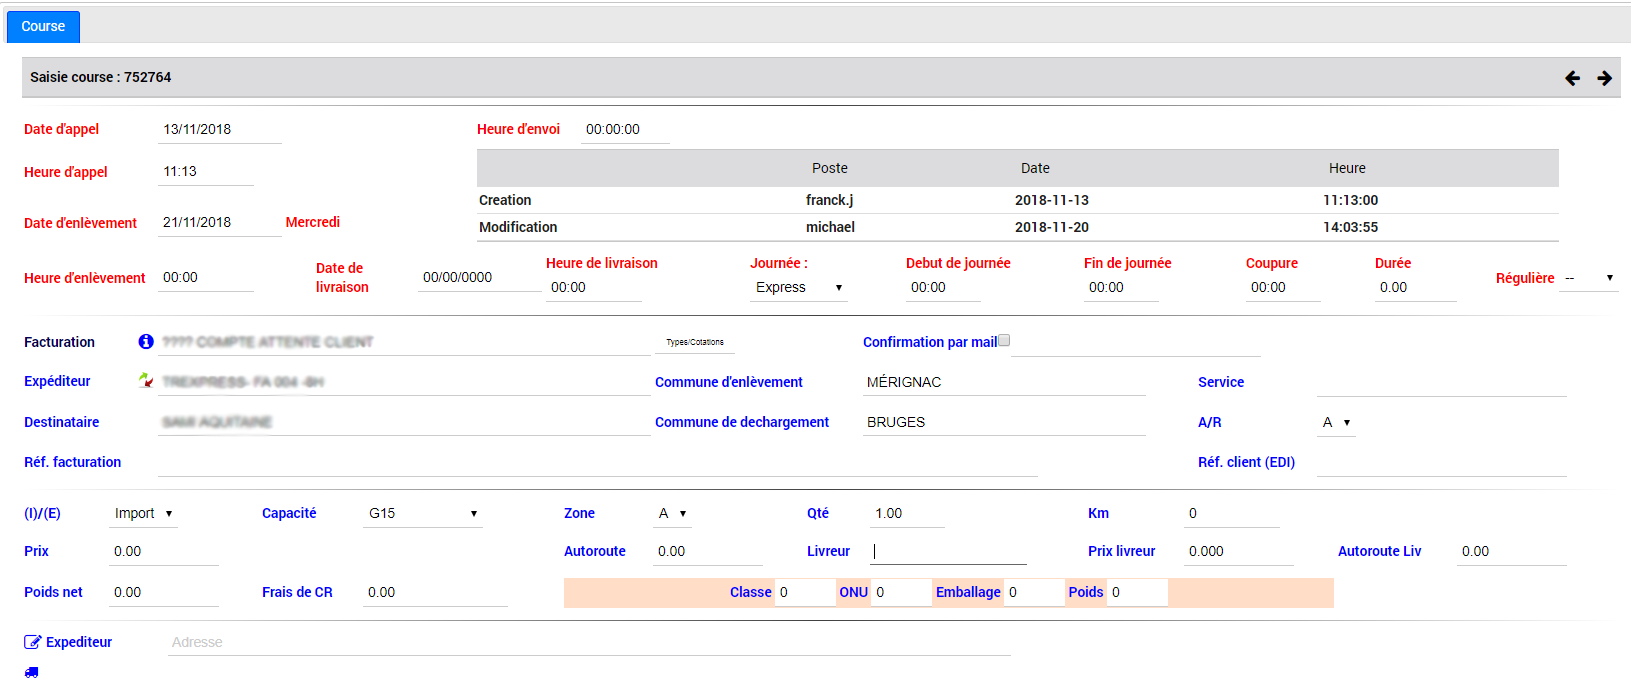Click the Expéditeur swap arrows icon

(x=146, y=380)
